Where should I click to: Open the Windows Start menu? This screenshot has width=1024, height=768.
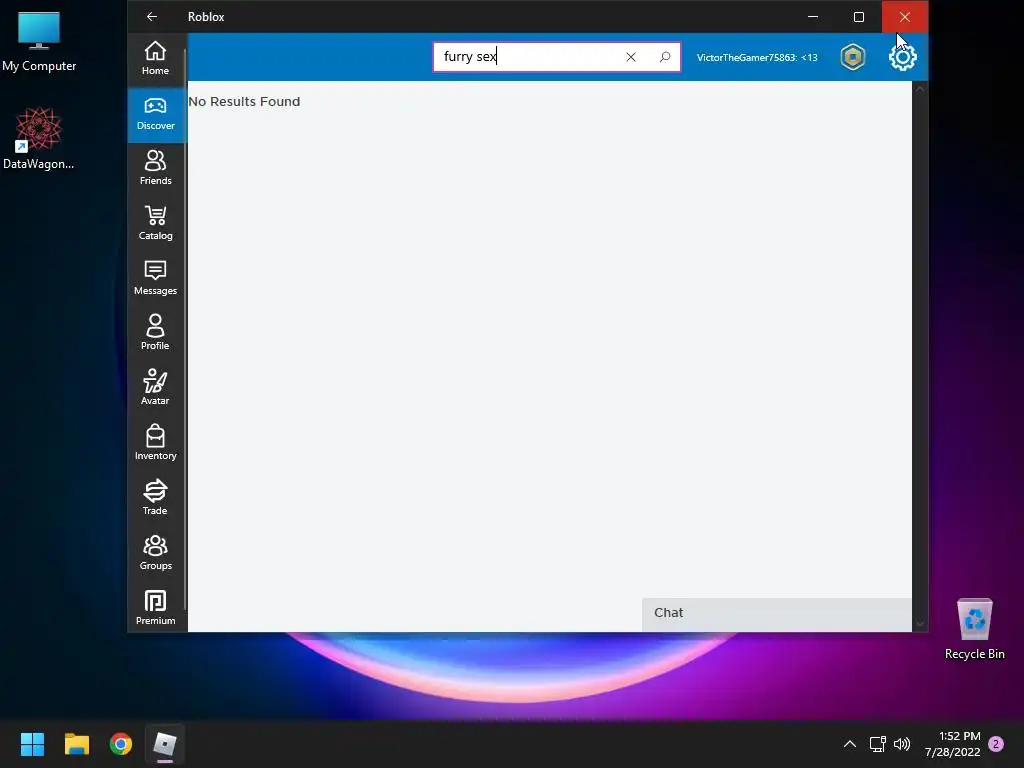pyautogui.click(x=32, y=744)
